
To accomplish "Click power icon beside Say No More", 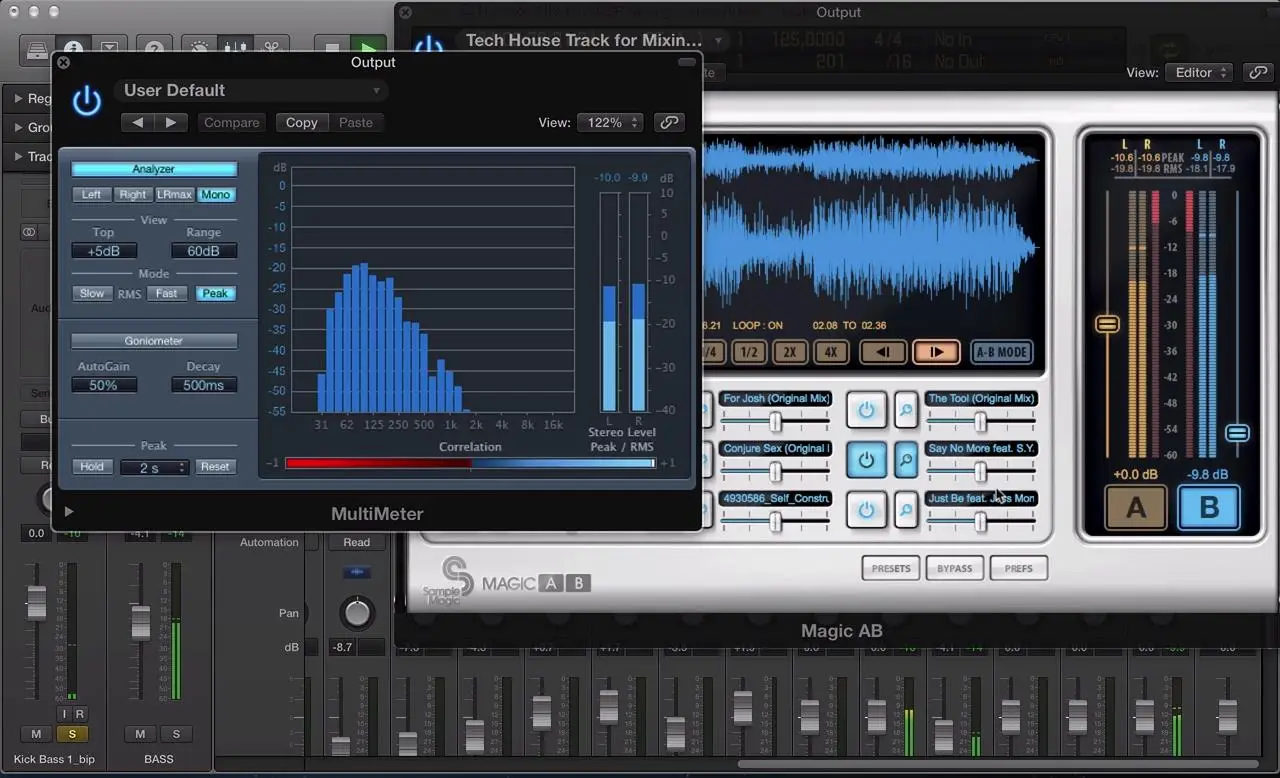I will [866, 460].
